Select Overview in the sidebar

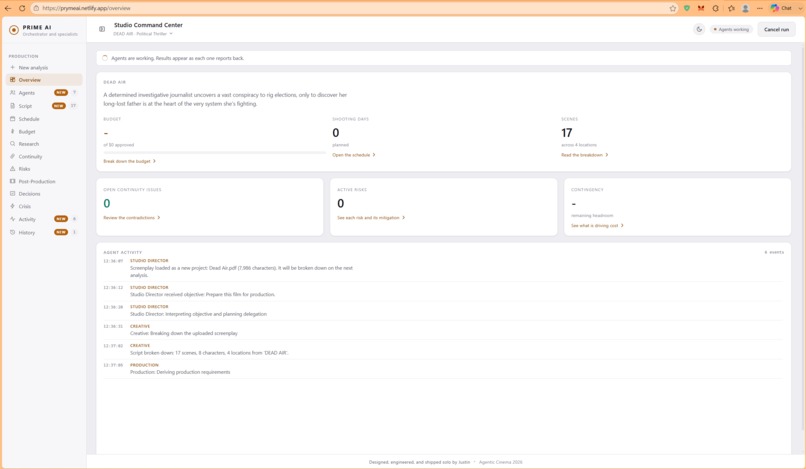[x=44, y=80]
